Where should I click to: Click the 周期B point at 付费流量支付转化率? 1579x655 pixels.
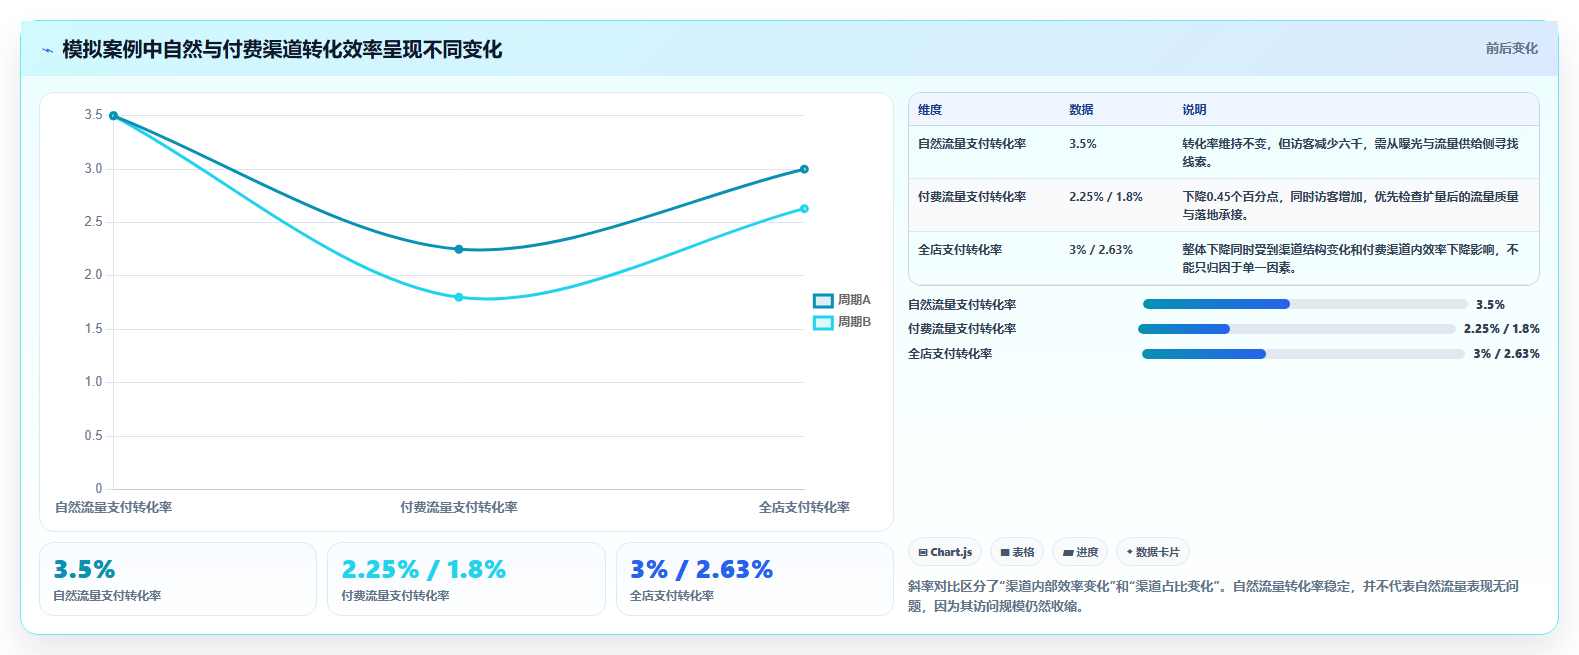click(459, 297)
